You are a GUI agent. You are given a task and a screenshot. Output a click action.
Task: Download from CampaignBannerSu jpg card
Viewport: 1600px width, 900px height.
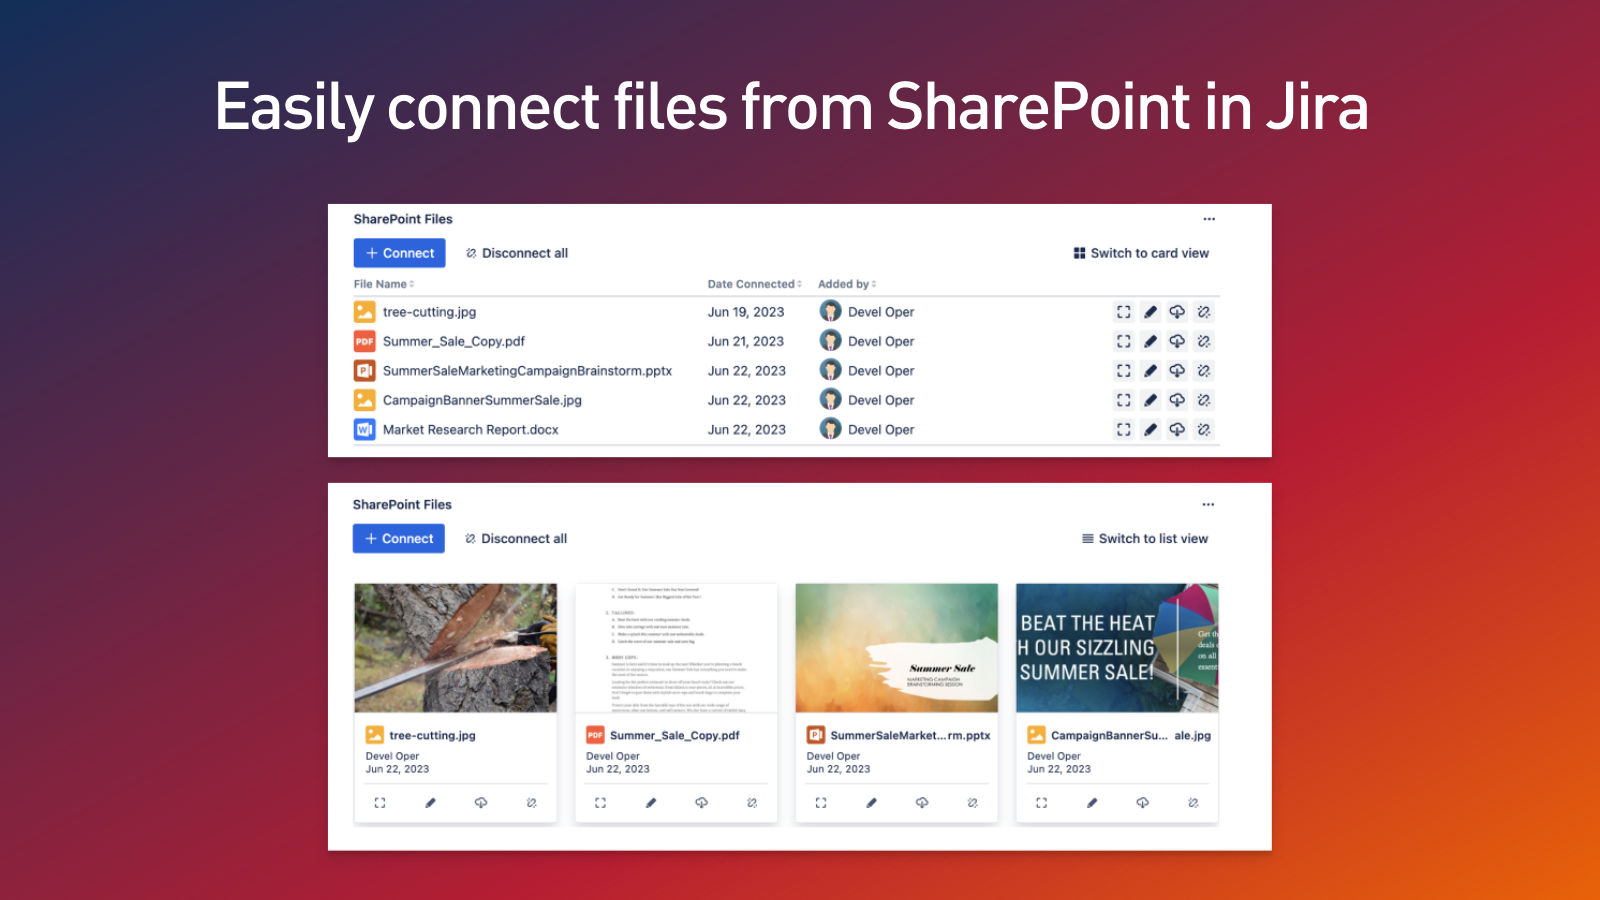click(1143, 803)
